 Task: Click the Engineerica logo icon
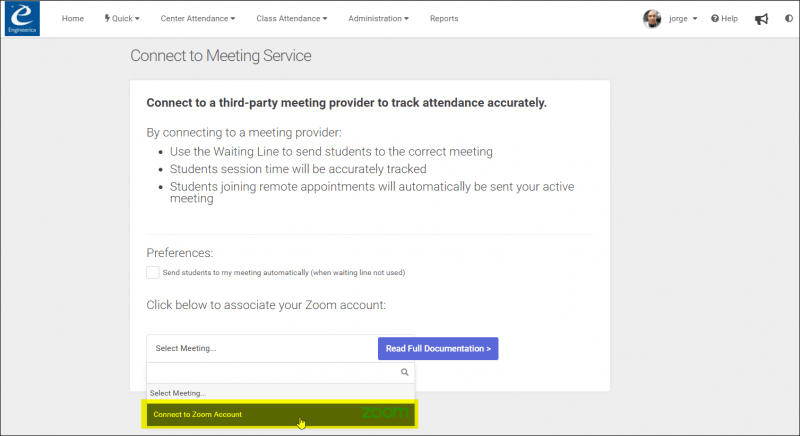(x=22, y=18)
